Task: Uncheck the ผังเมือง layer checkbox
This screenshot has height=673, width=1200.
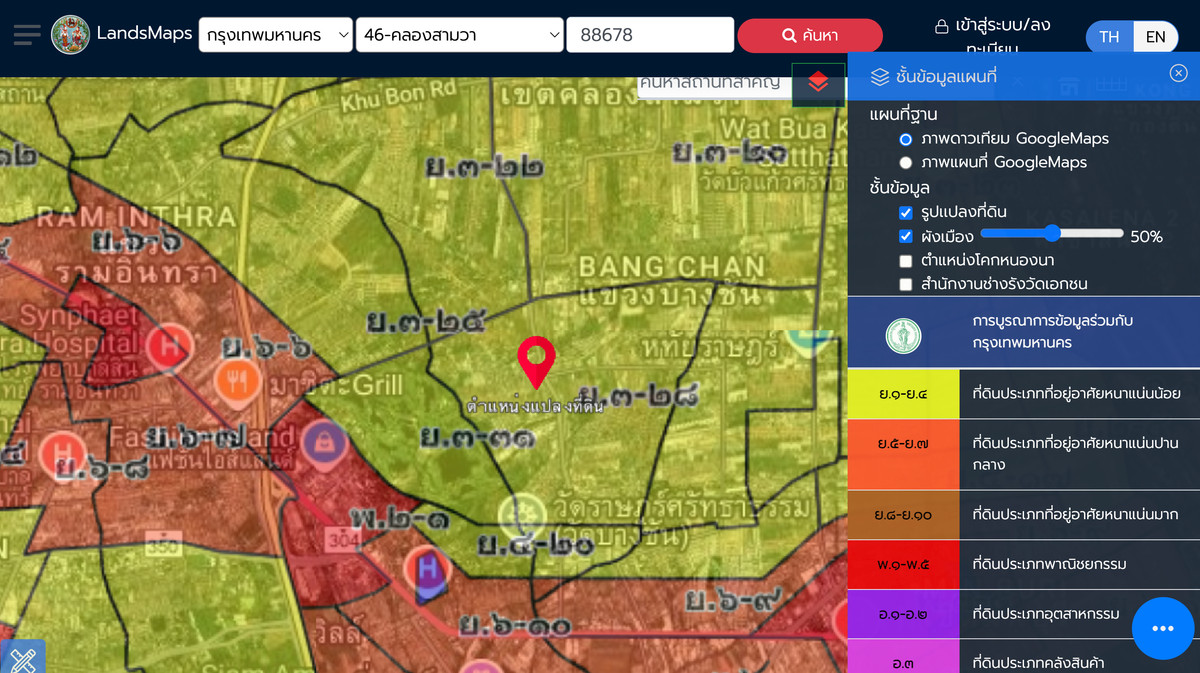Action: click(x=906, y=237)
